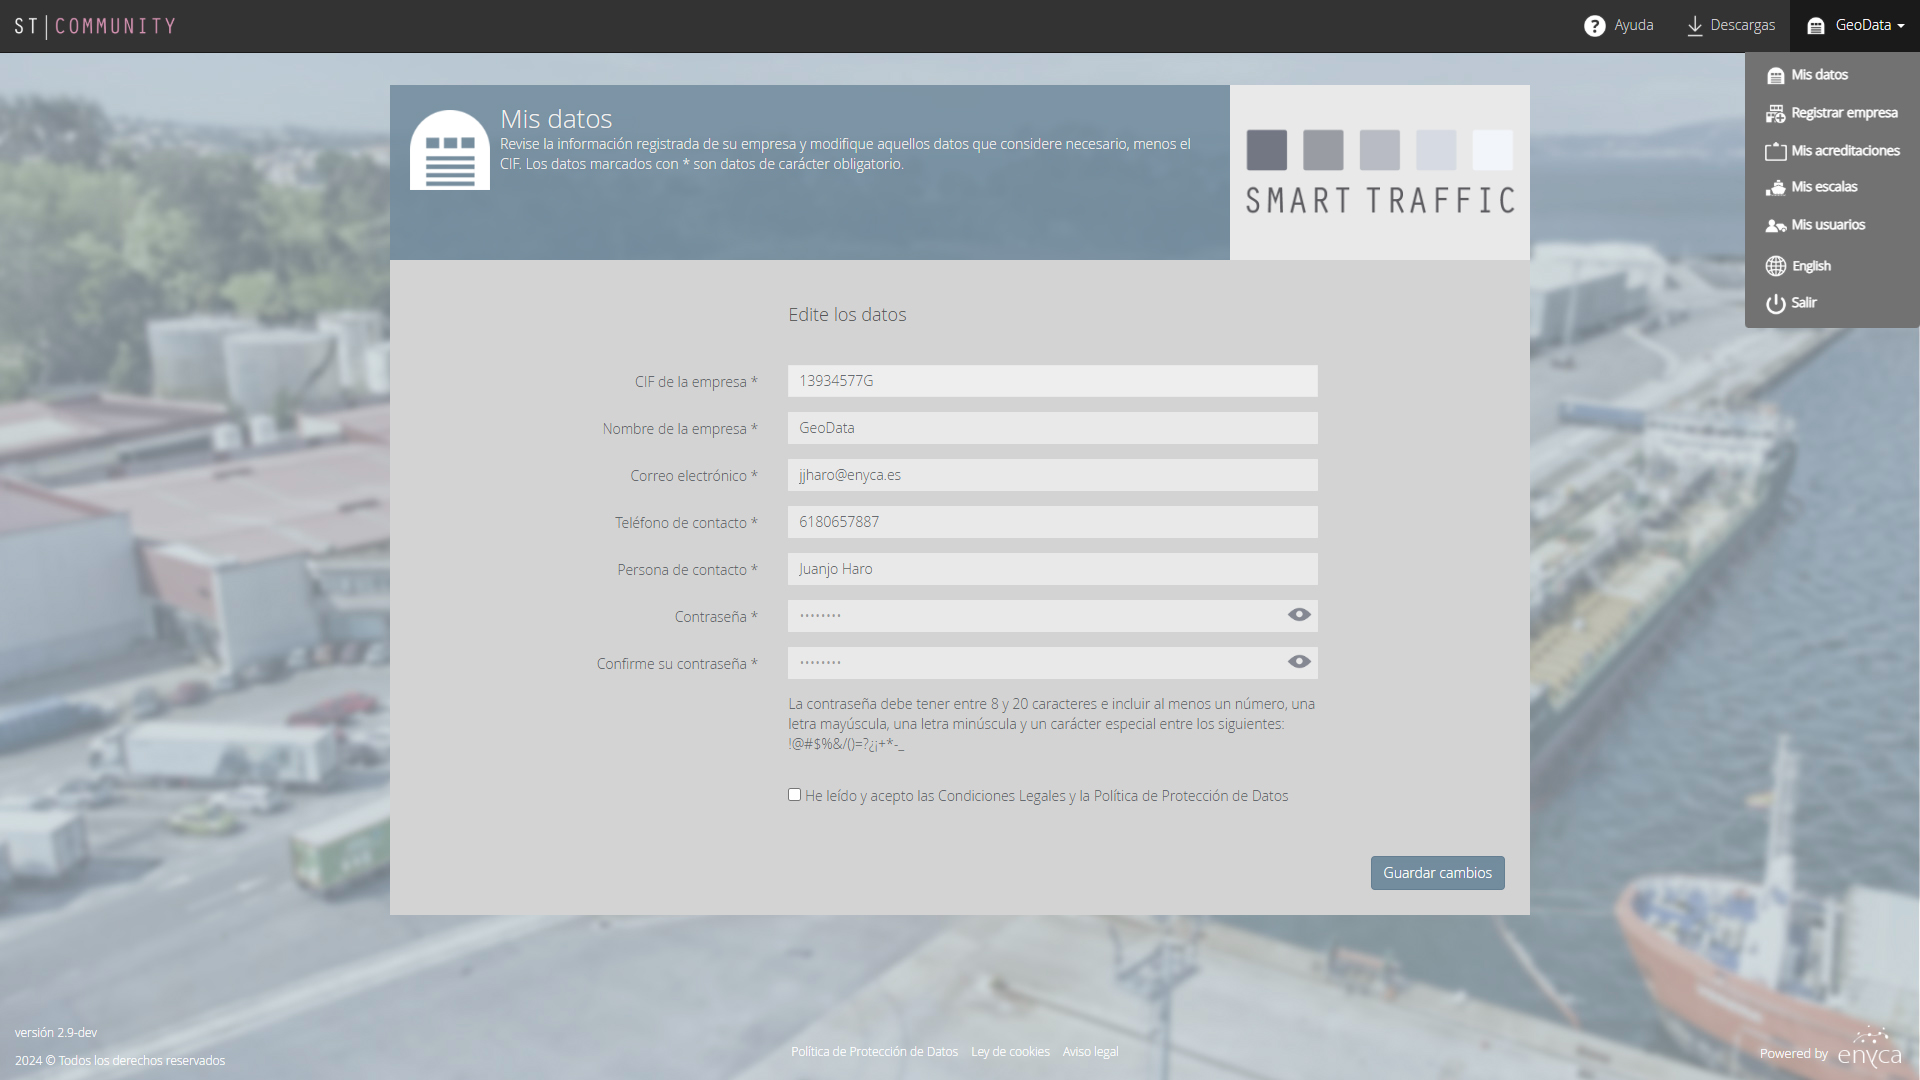
Task: Accept the Condiciones Legales checkbox
Action: [795, 795]
